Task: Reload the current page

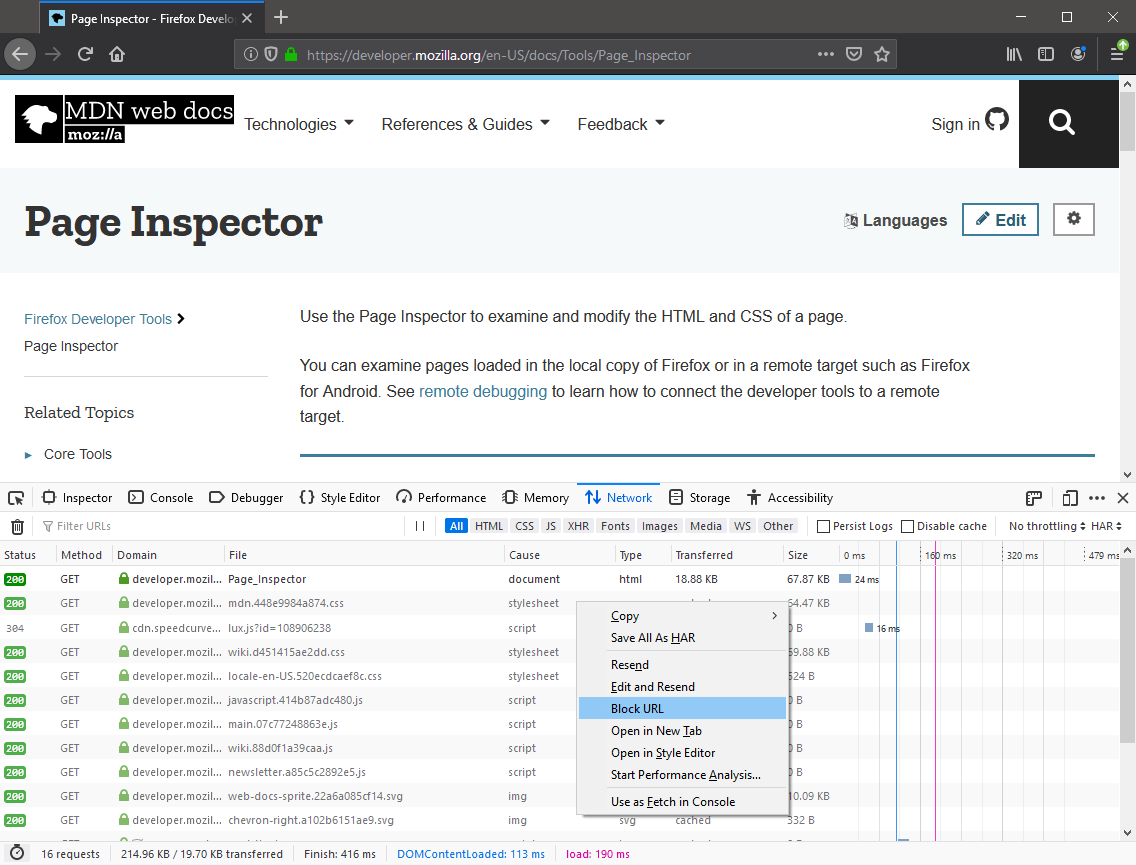Action: (85, 54)
